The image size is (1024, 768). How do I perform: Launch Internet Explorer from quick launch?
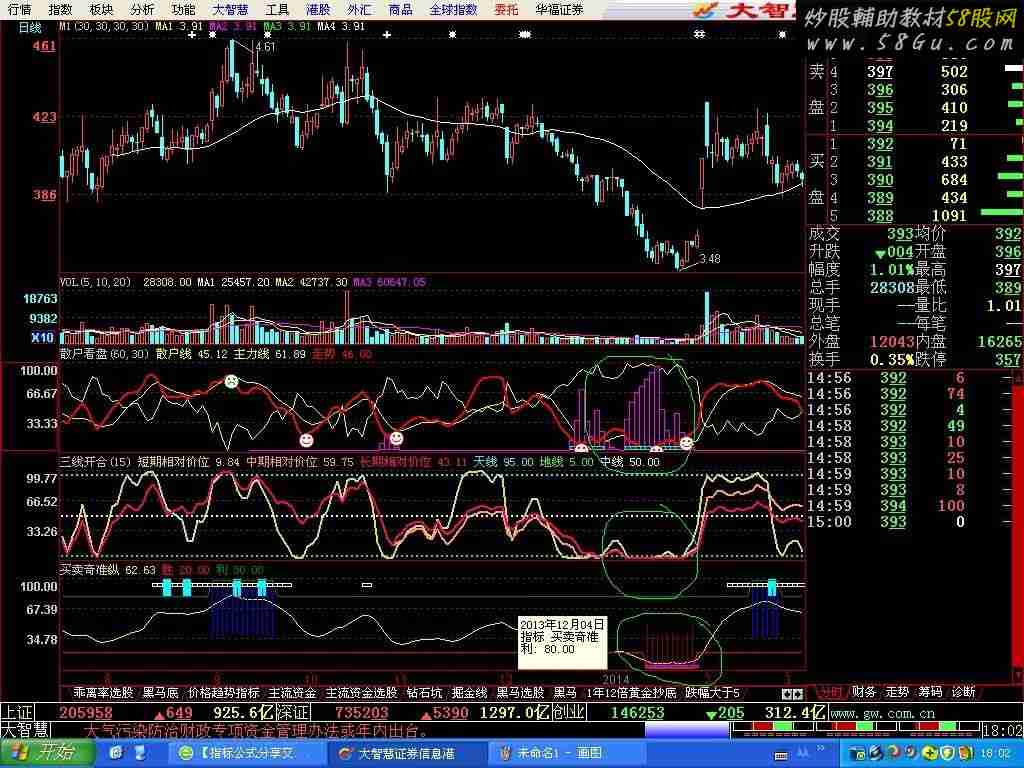[117, 753]
